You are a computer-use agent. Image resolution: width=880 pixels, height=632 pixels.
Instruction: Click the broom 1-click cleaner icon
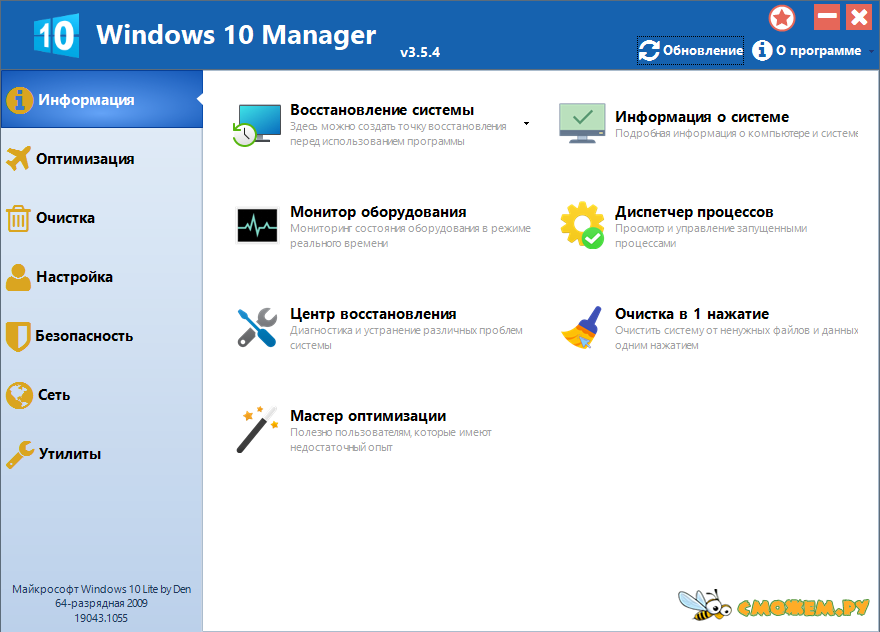[582, 327]
